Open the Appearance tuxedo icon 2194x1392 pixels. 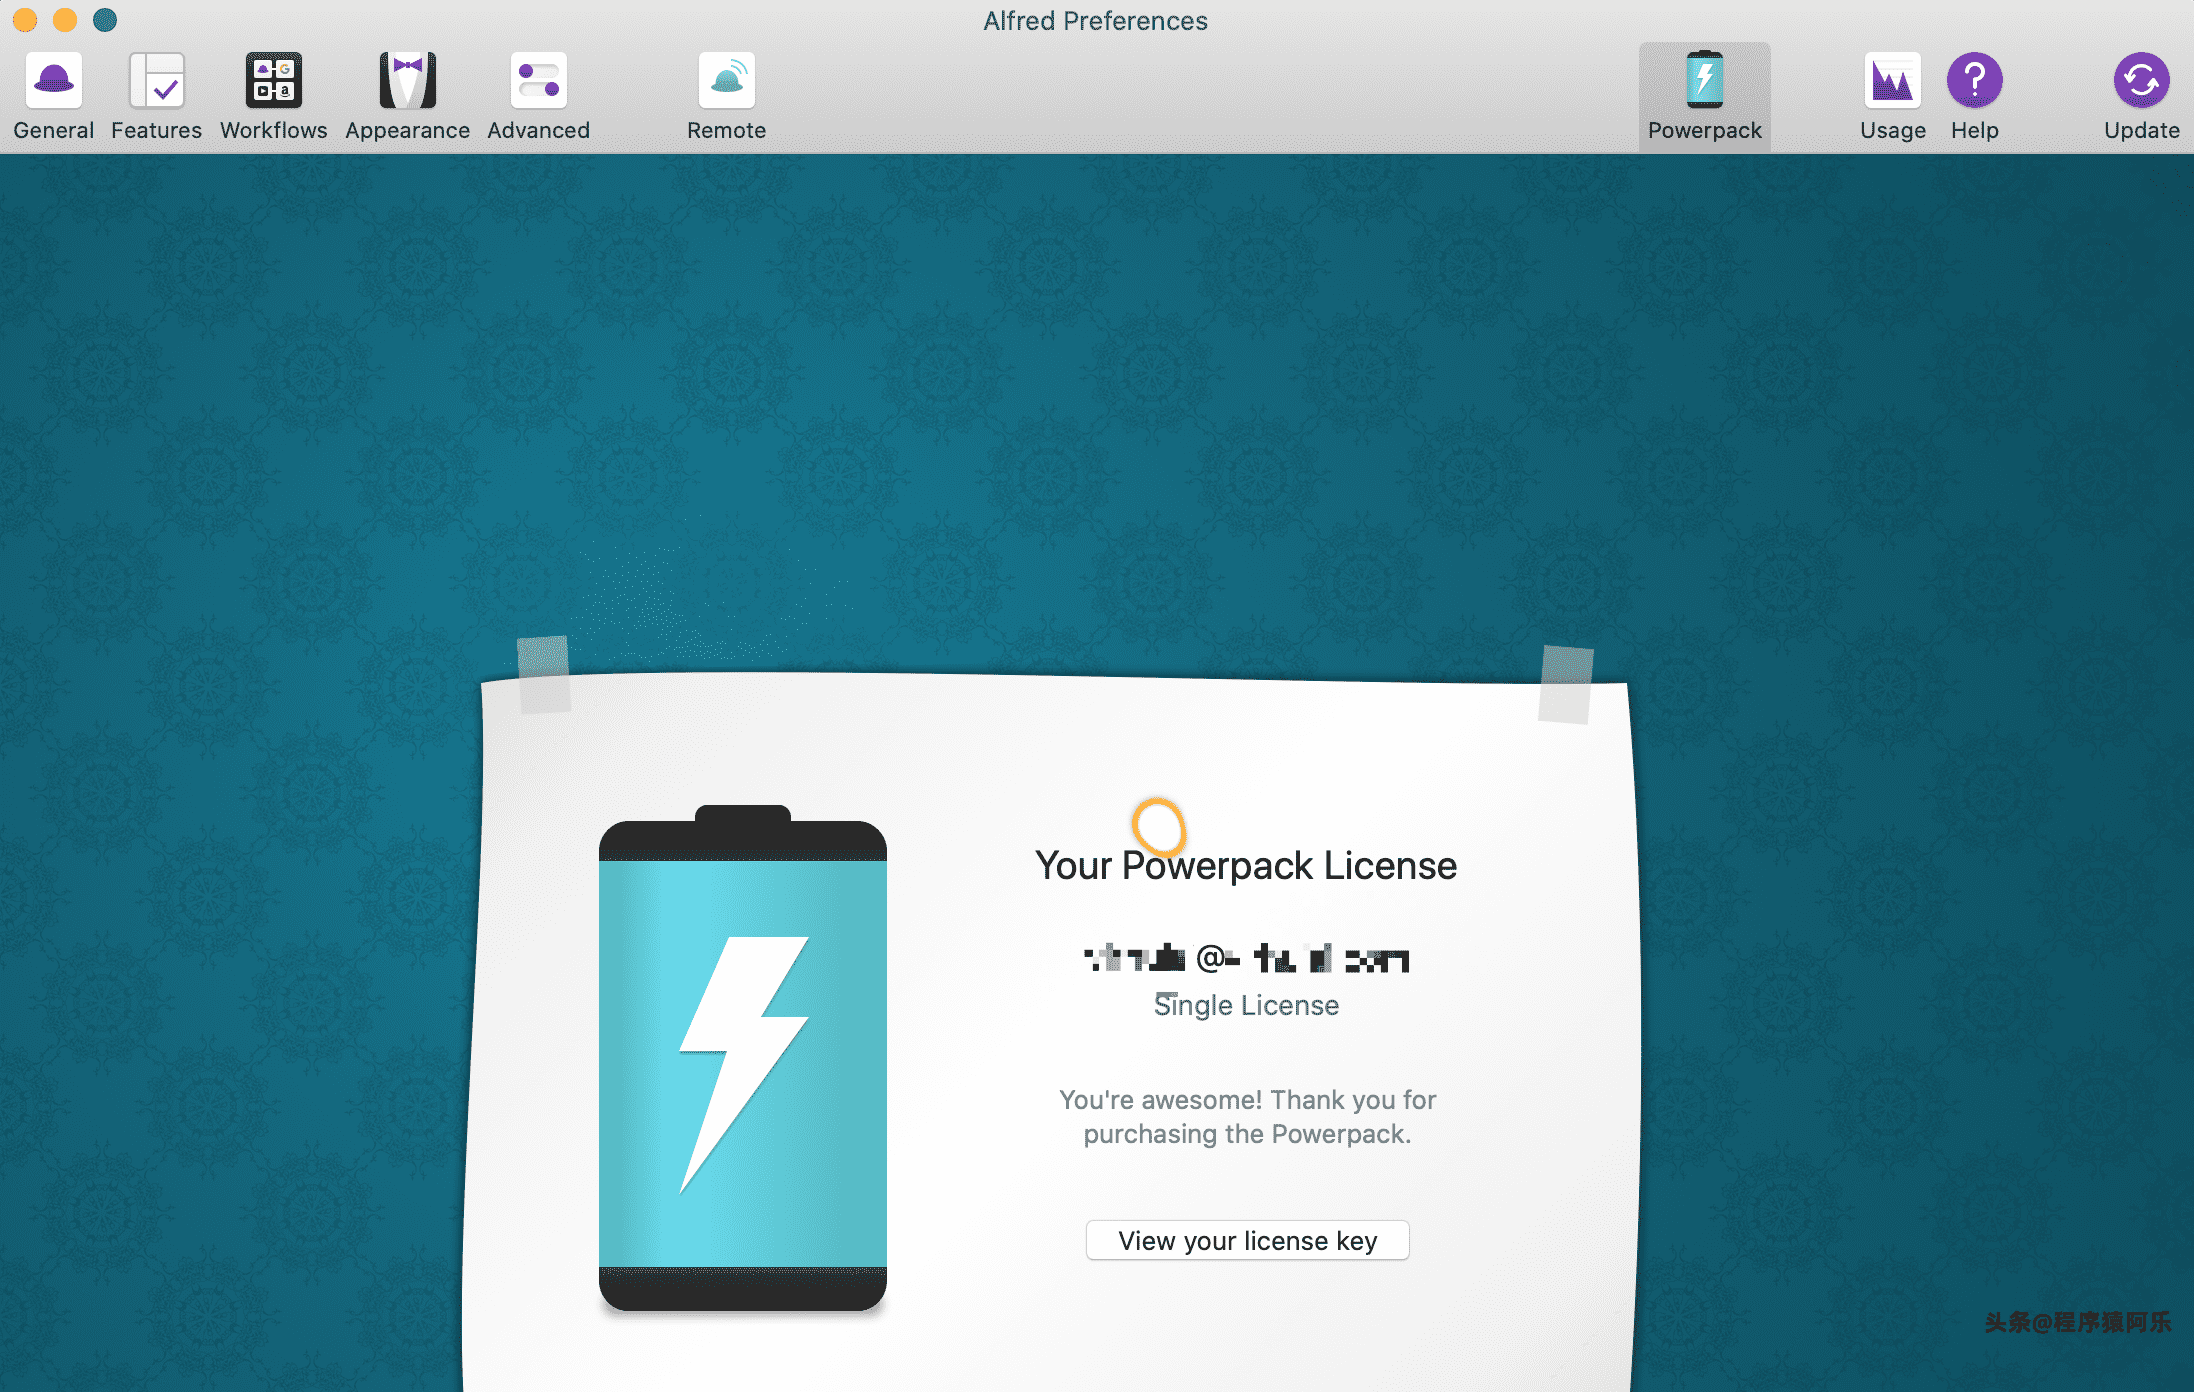click(x=408, y=80)
